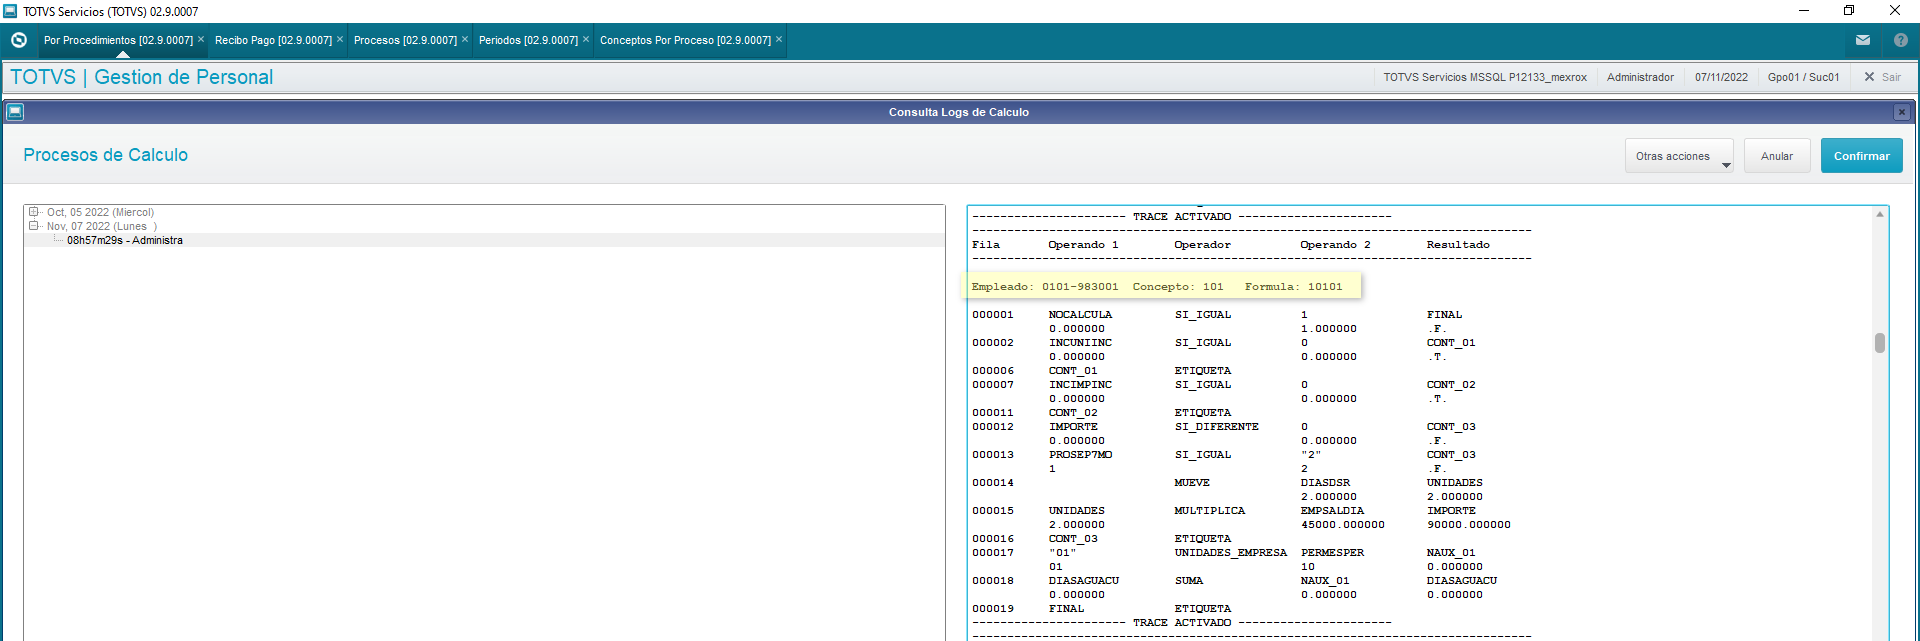This screenshot has height=641, width=1920.
Task: Click the date 07/11/2022 in header
Action: 1721,77
